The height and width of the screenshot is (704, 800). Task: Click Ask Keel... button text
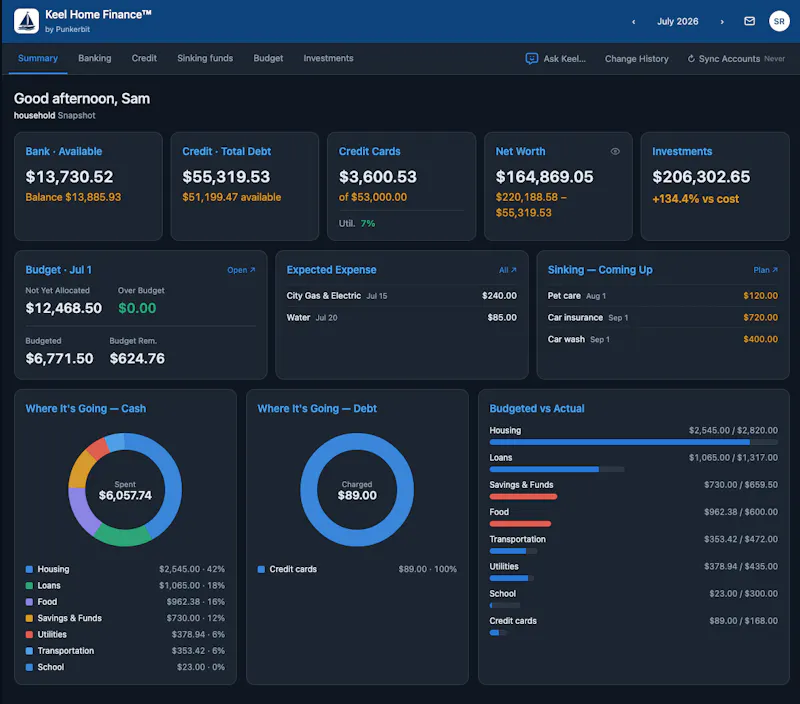point(564,59)
